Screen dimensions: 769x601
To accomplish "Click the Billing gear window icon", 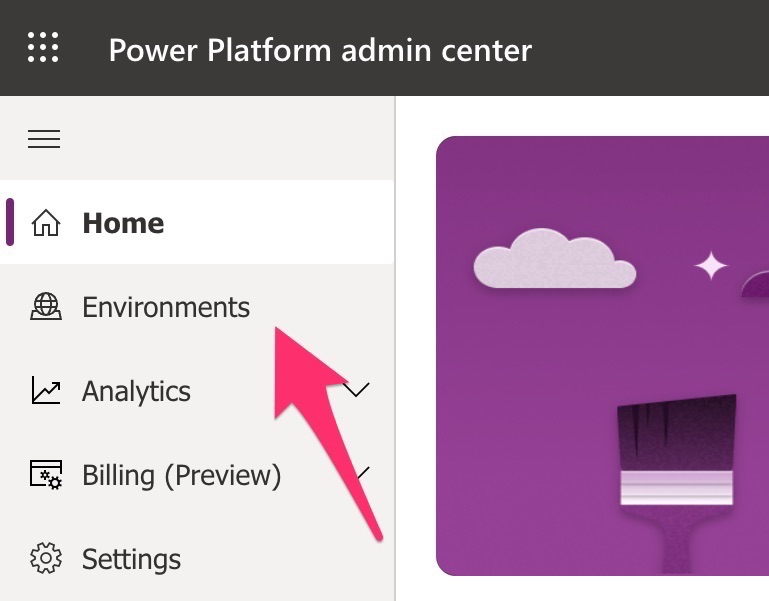I will point(46,474).
